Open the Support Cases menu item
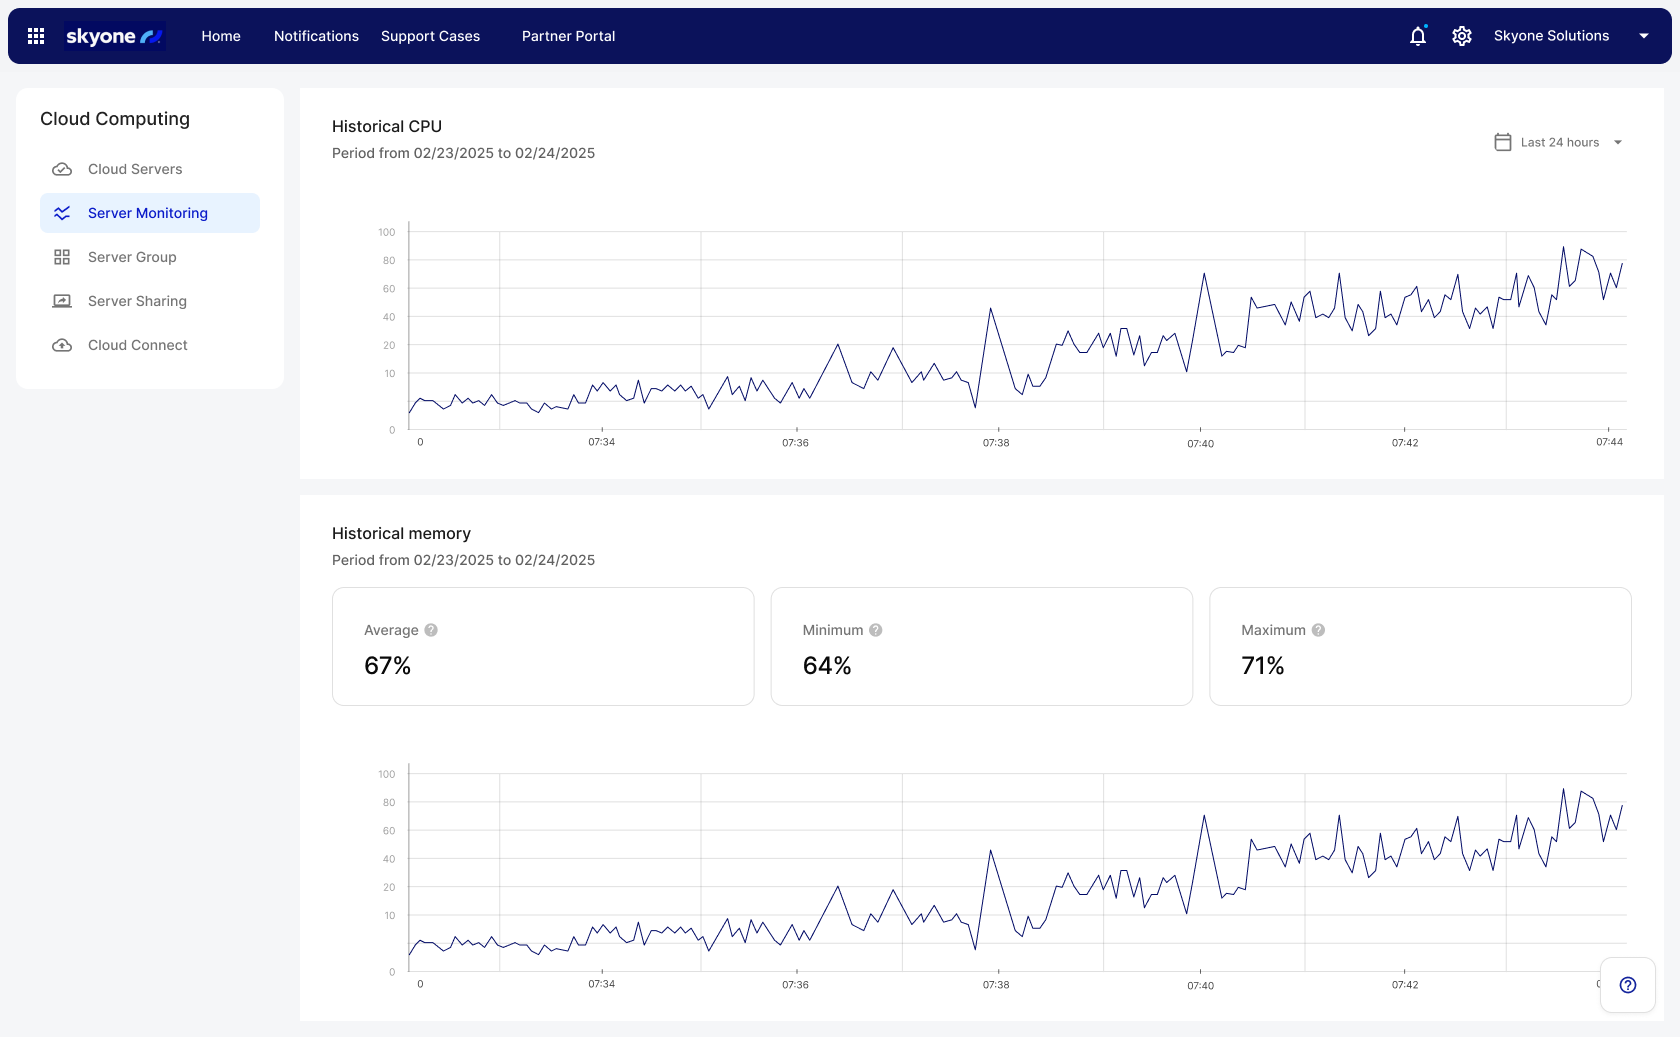1680x1037 pixels. [430, 35]
